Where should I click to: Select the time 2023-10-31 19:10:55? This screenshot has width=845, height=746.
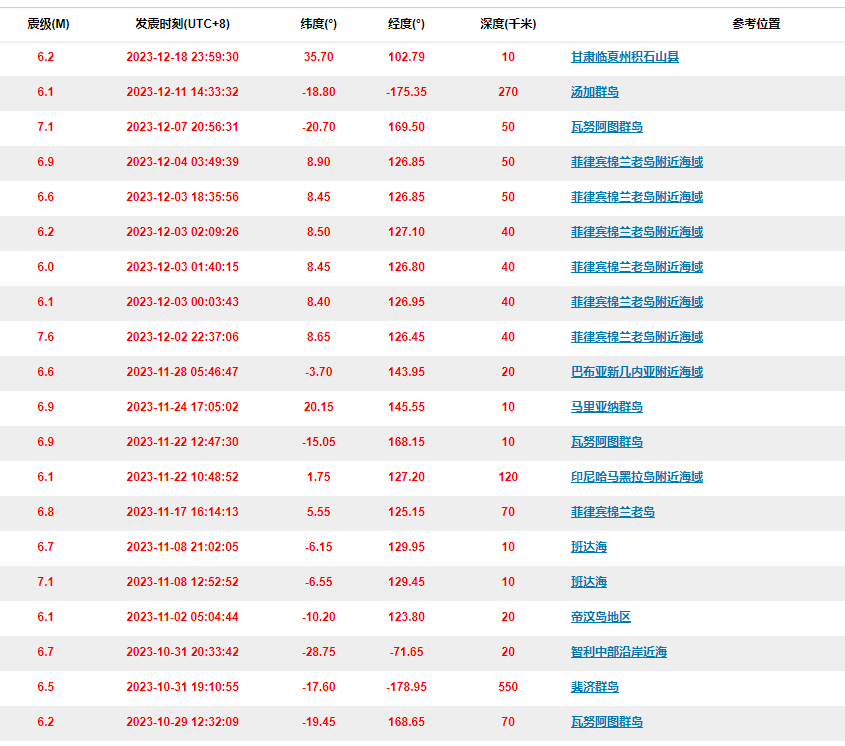183,688
